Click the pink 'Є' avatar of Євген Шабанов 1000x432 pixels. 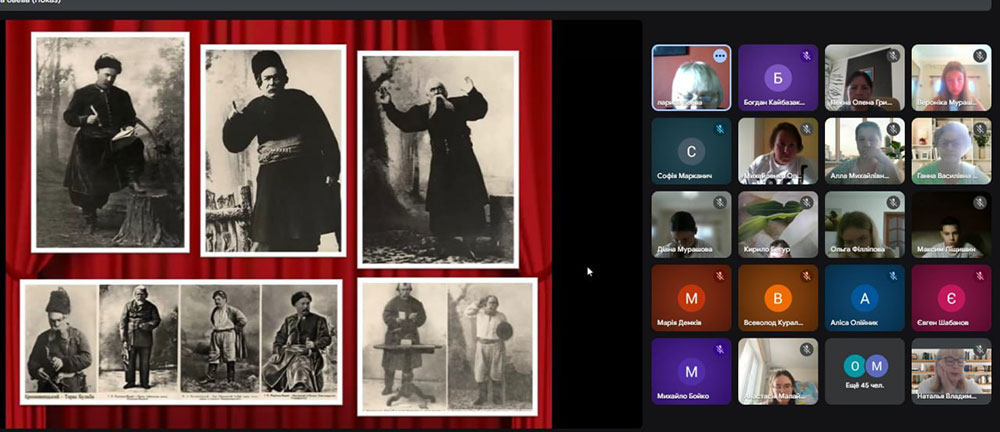coord(951,298)
